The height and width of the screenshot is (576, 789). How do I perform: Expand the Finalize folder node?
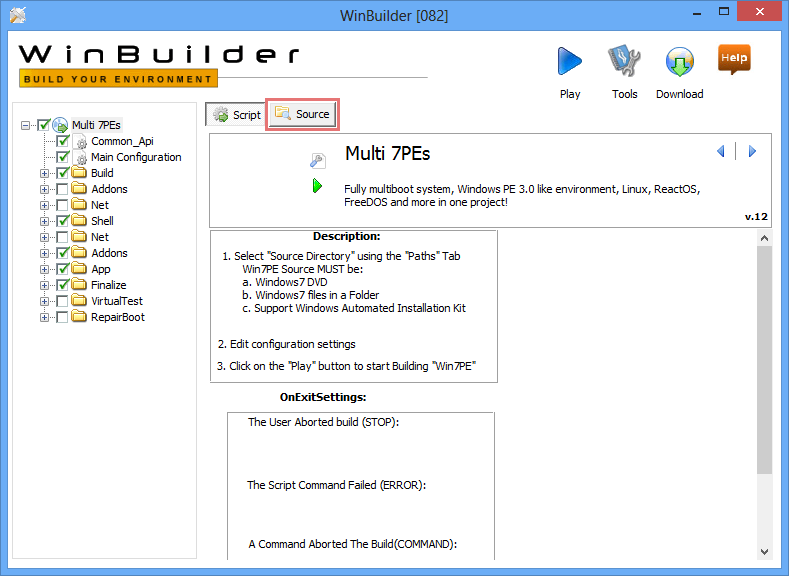(44, 286)
